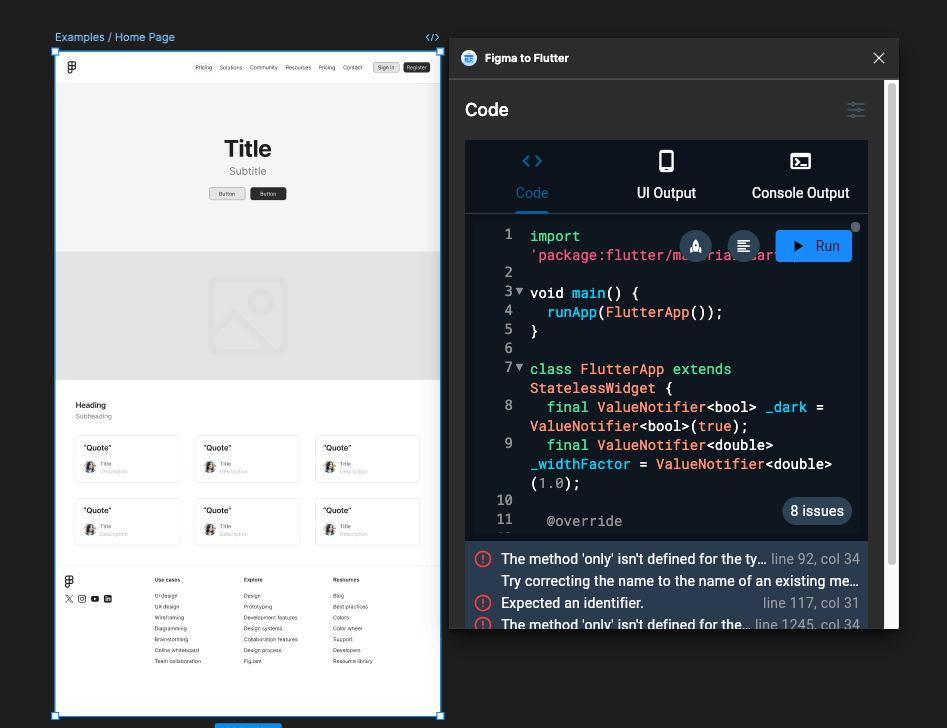947x728 pixels.
Task: Select the Heading text above the quotes
Action: point(91,405)
